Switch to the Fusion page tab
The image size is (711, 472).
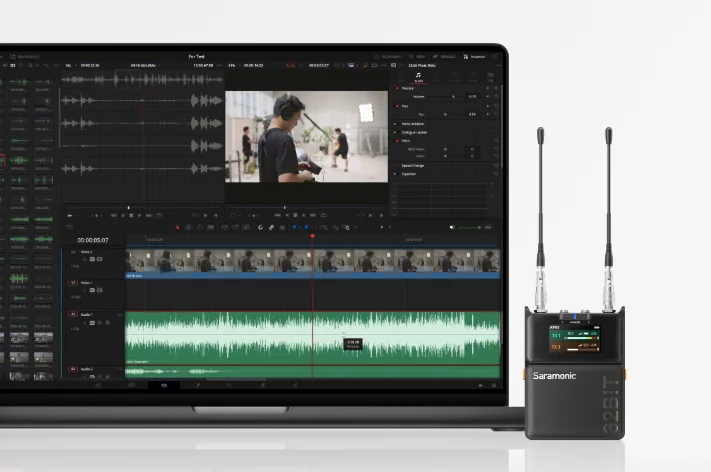pos(197,385)
